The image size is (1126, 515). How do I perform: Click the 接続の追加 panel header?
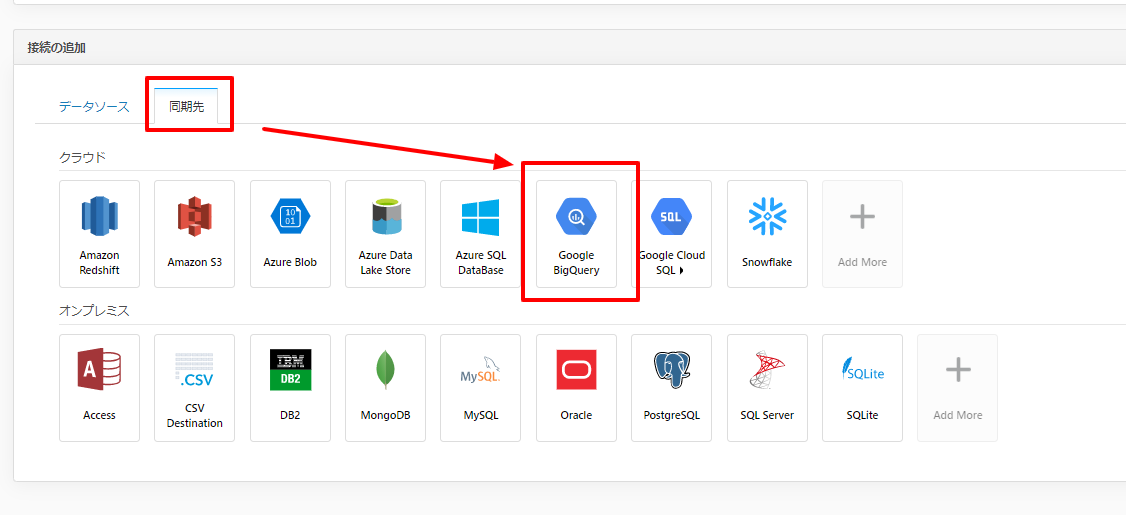coord(569,47)
